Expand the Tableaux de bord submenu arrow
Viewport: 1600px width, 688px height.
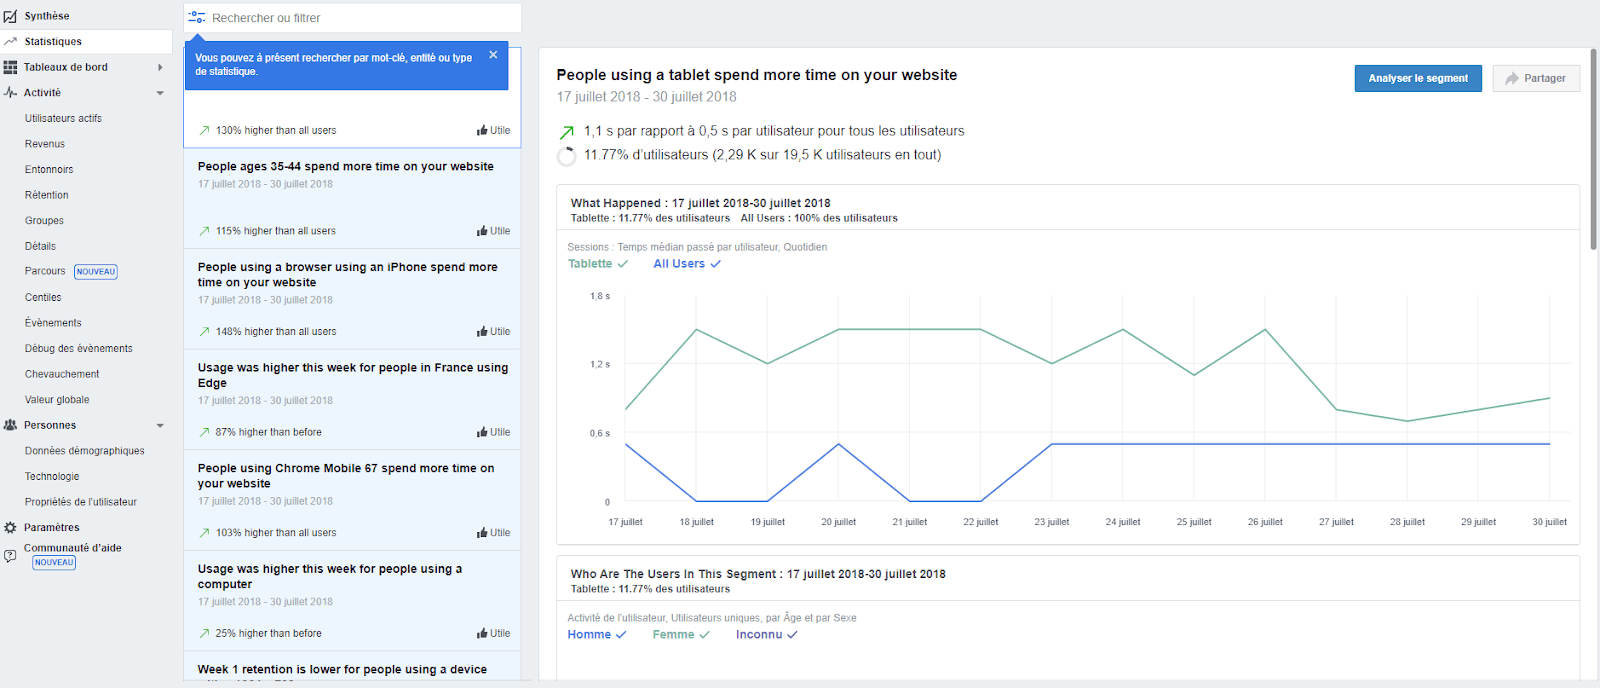coord(160,67)
